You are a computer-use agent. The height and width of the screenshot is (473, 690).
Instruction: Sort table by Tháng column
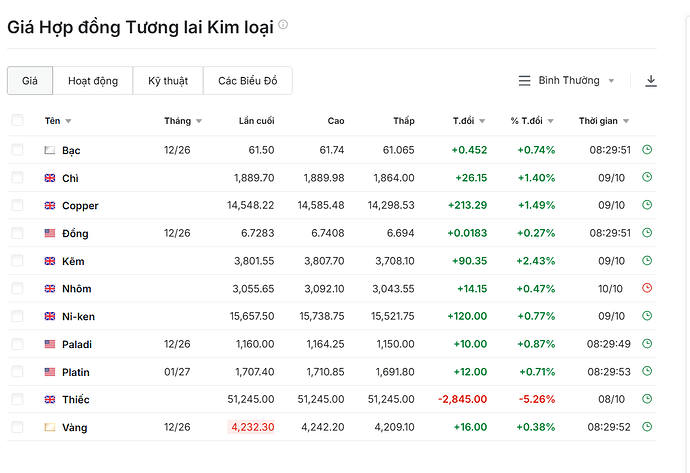[x=183, y=121]
